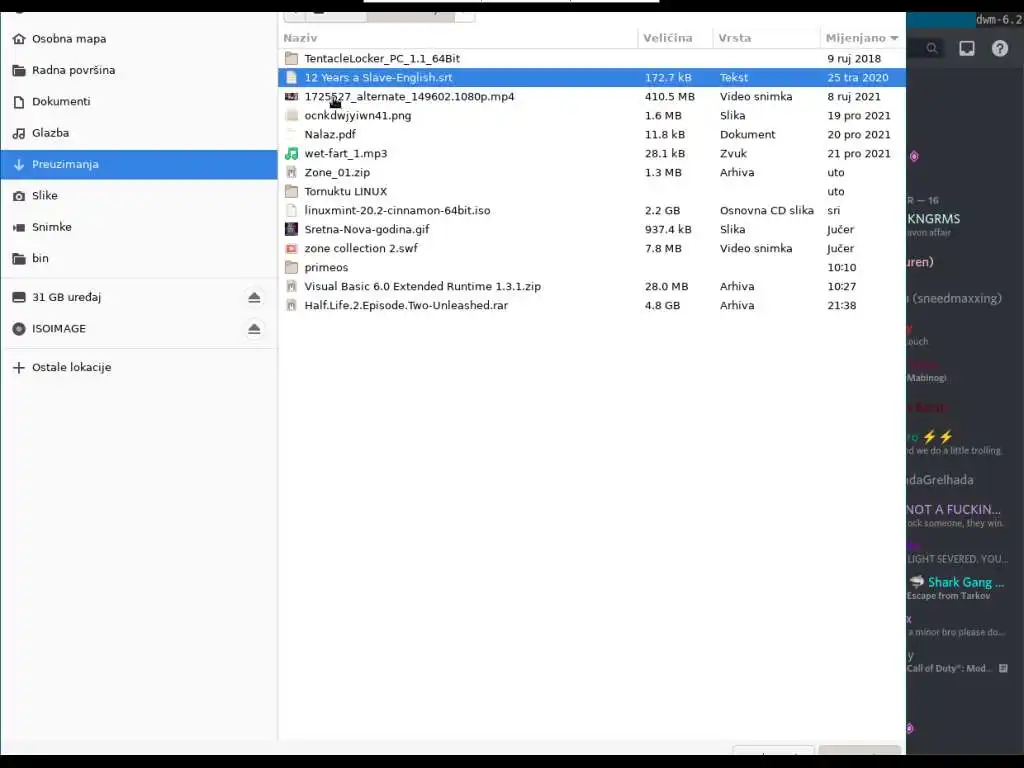Click the thumbnail of Sretna-Nova-godina.gif

coord(291,229)
